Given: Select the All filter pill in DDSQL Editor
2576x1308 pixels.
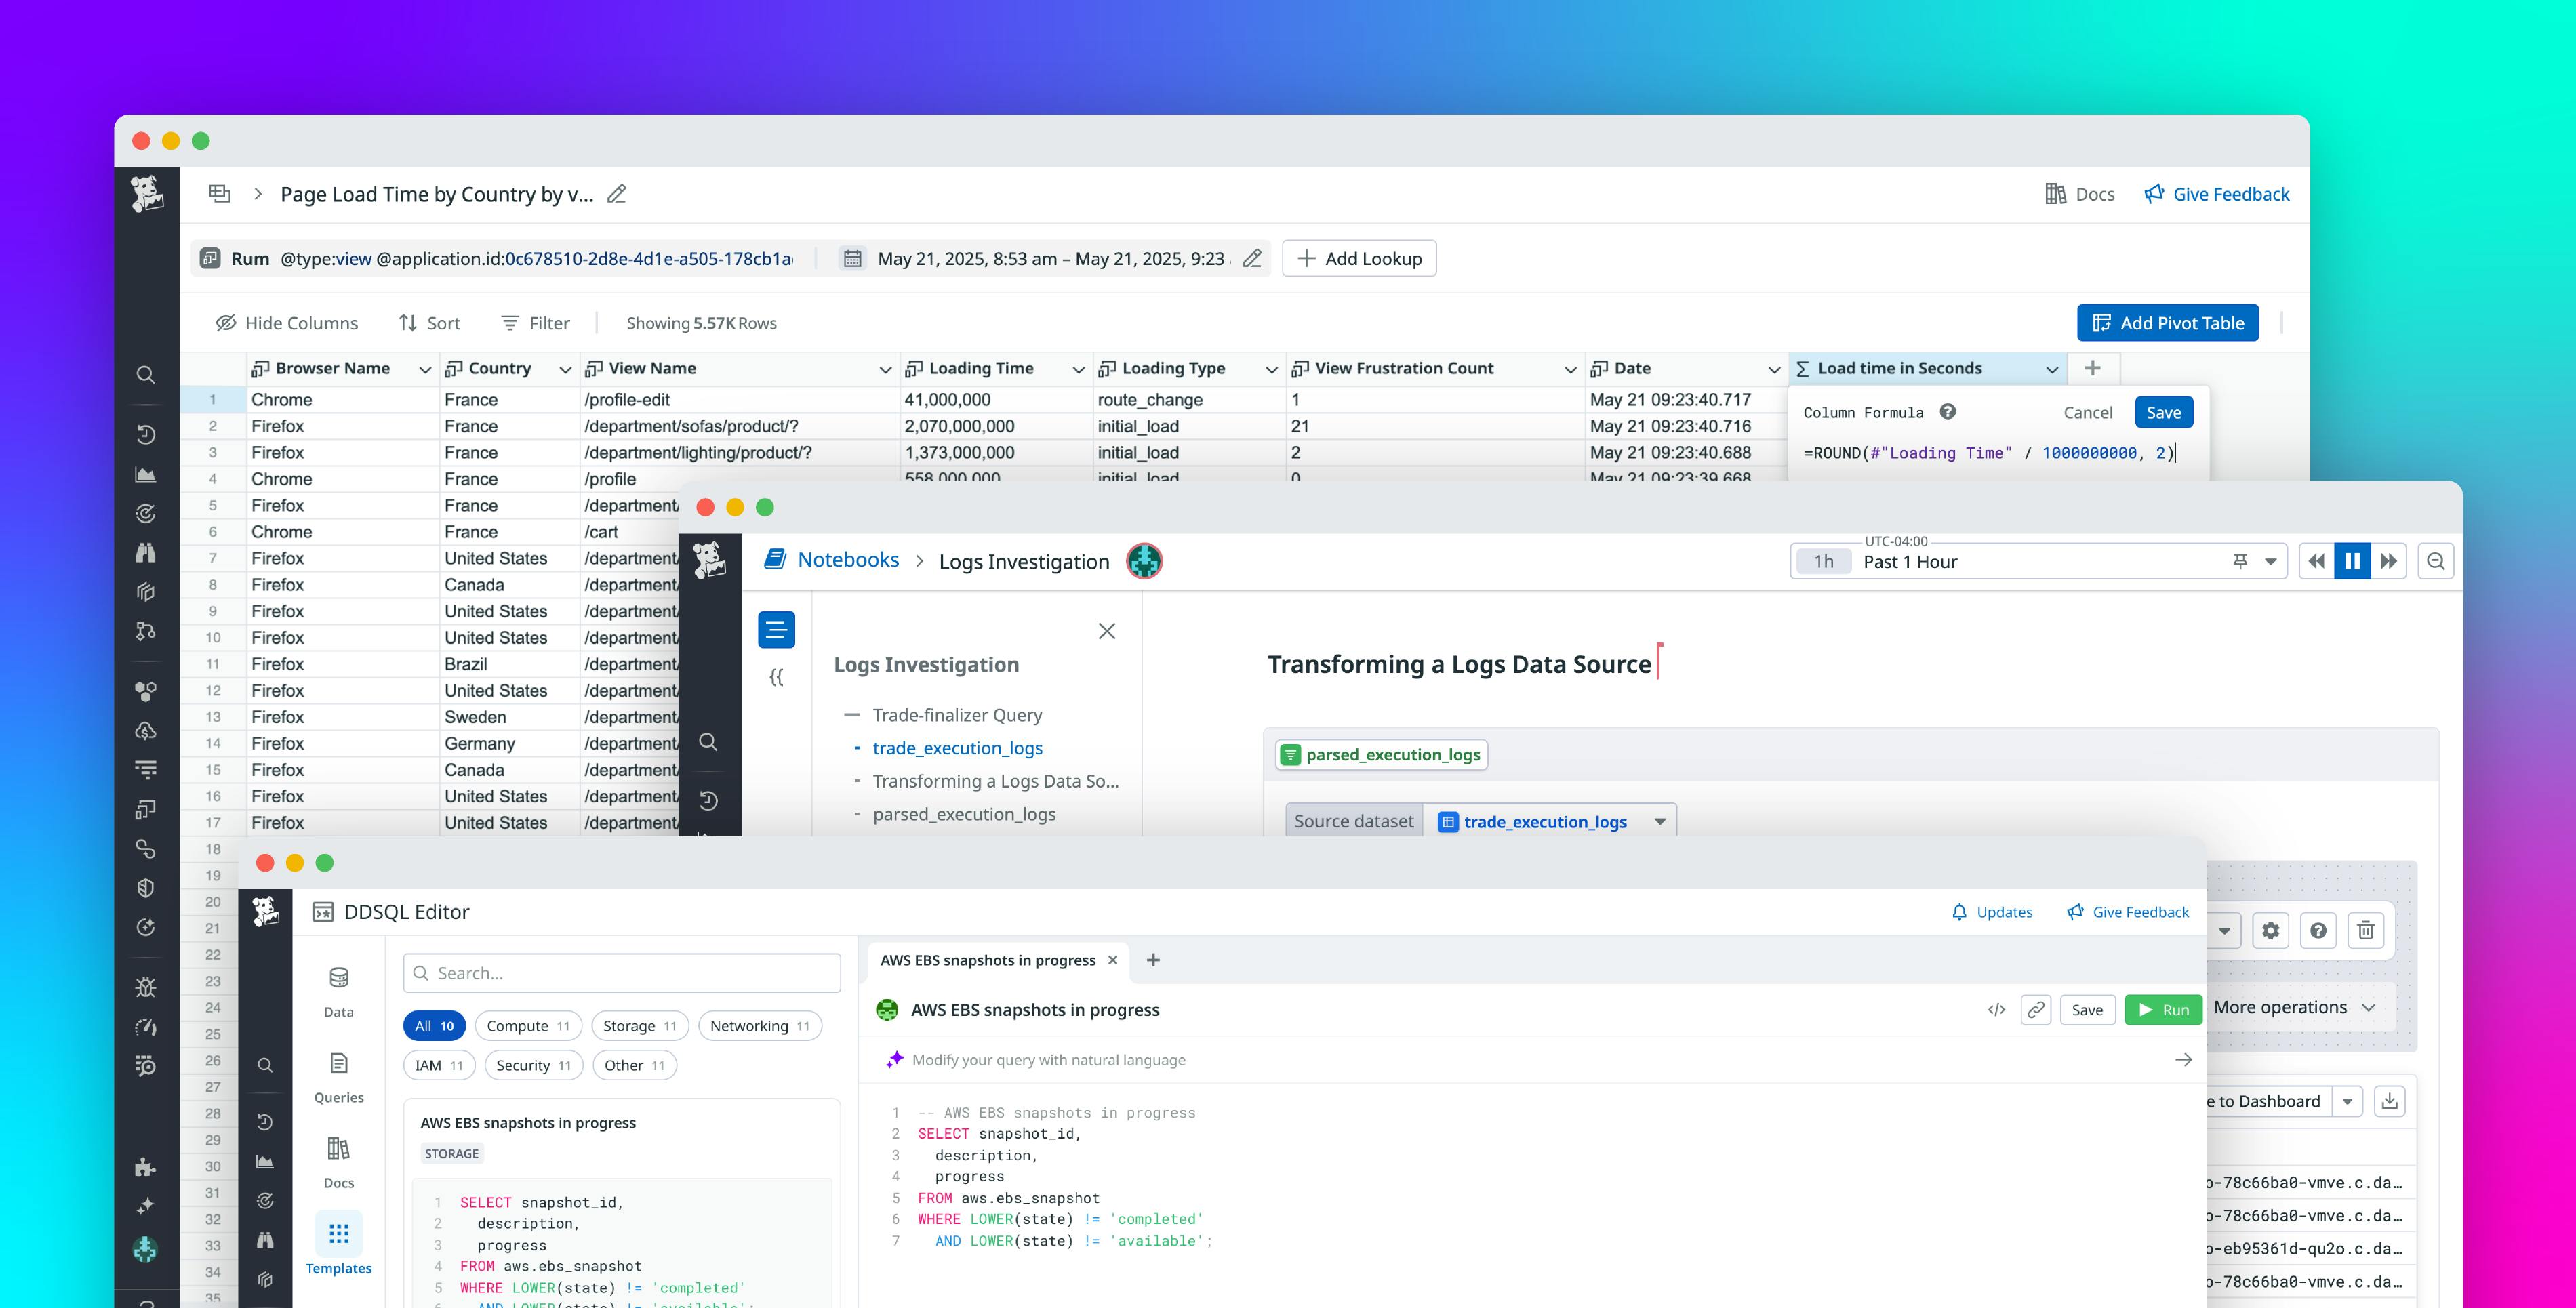Looking at the screenshot, I should point(433,1025).
